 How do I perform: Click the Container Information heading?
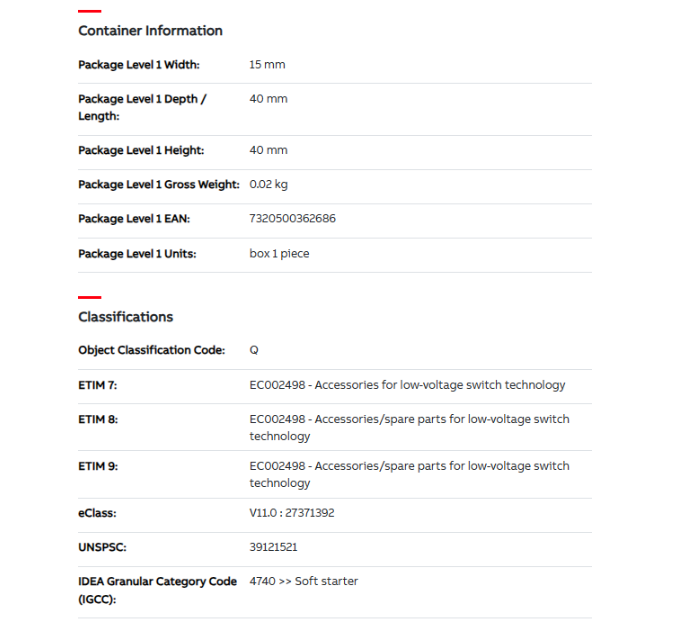pos(150,31)
